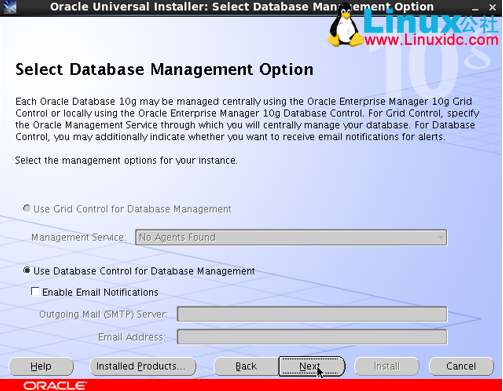Go Back to the previous installer step
The image size is (503, 391).
246,366
